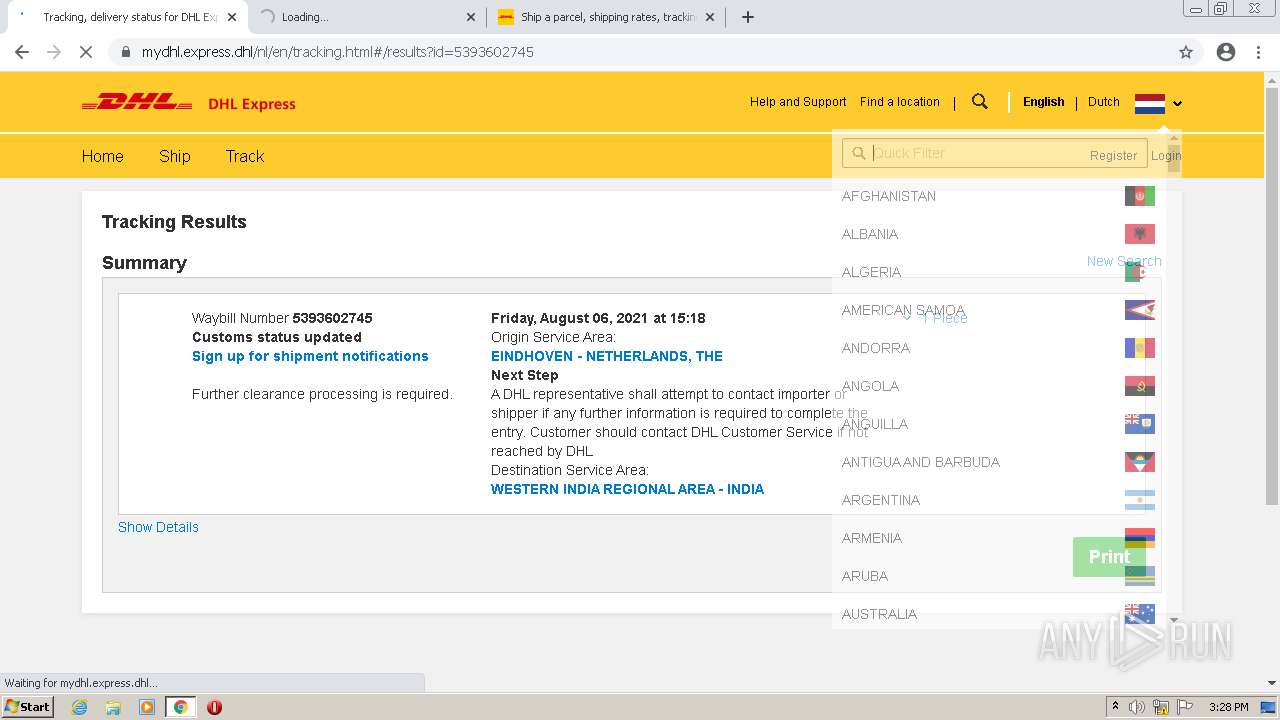Close the Tracking delivery status tab
Screen dimensions: 1280x720
click(231, 17)
